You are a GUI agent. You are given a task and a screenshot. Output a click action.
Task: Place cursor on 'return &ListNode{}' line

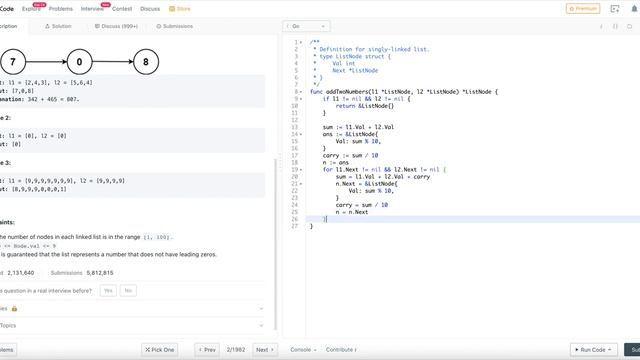coord(364,106)
